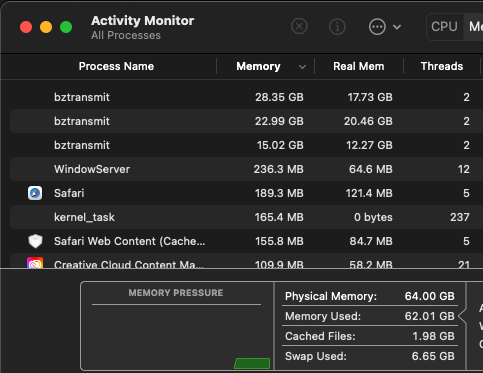
Task: Click the 237 threads value
Action: pyautogui.click(x=460, y=217)
